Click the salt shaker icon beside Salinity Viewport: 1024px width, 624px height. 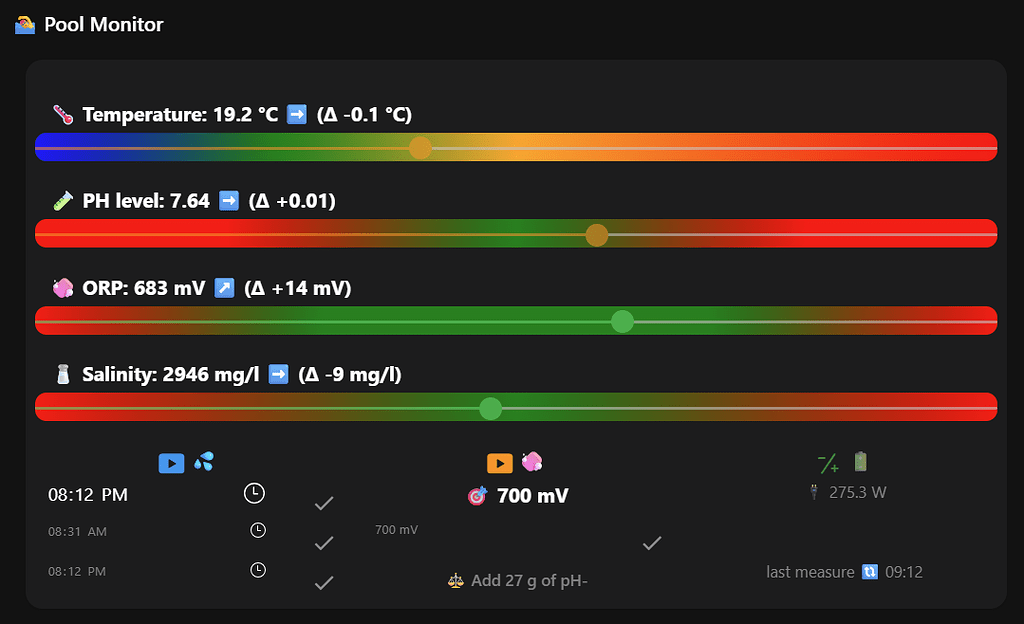tap(61, 373)
